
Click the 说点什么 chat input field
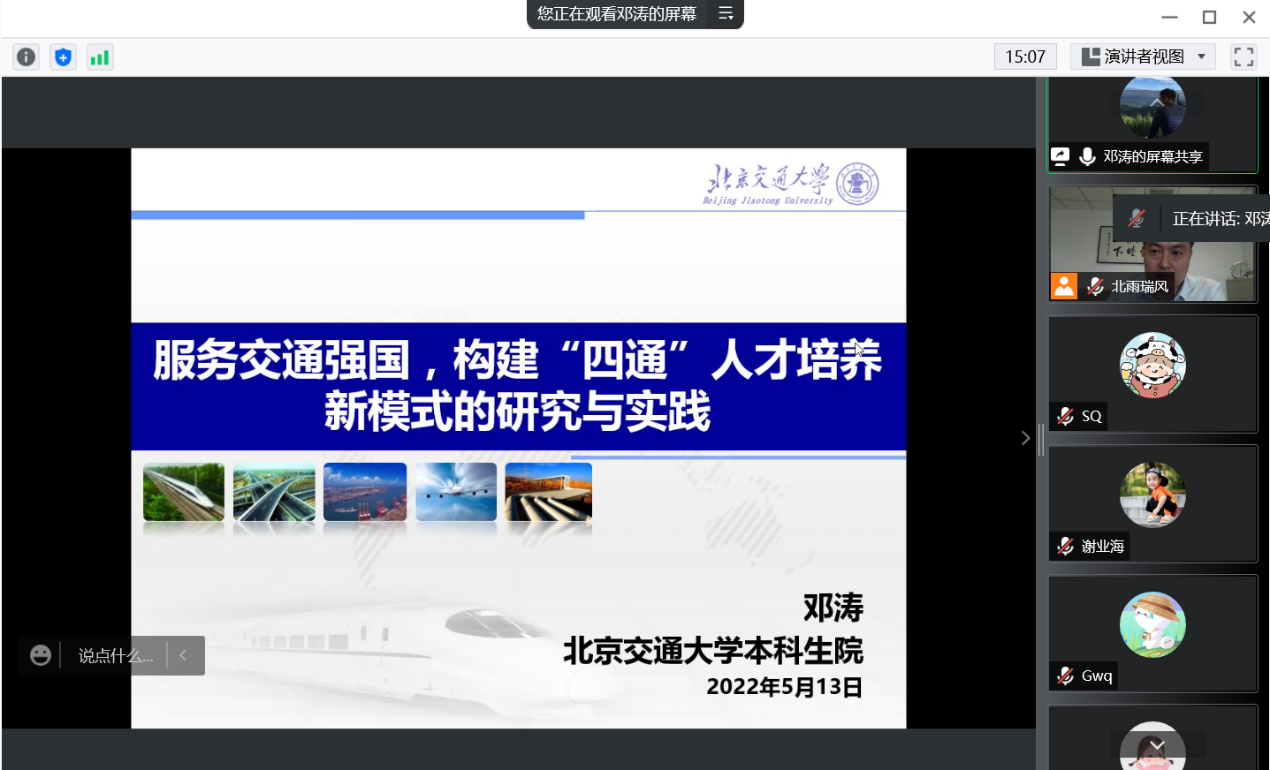click(x=116, y=656)
